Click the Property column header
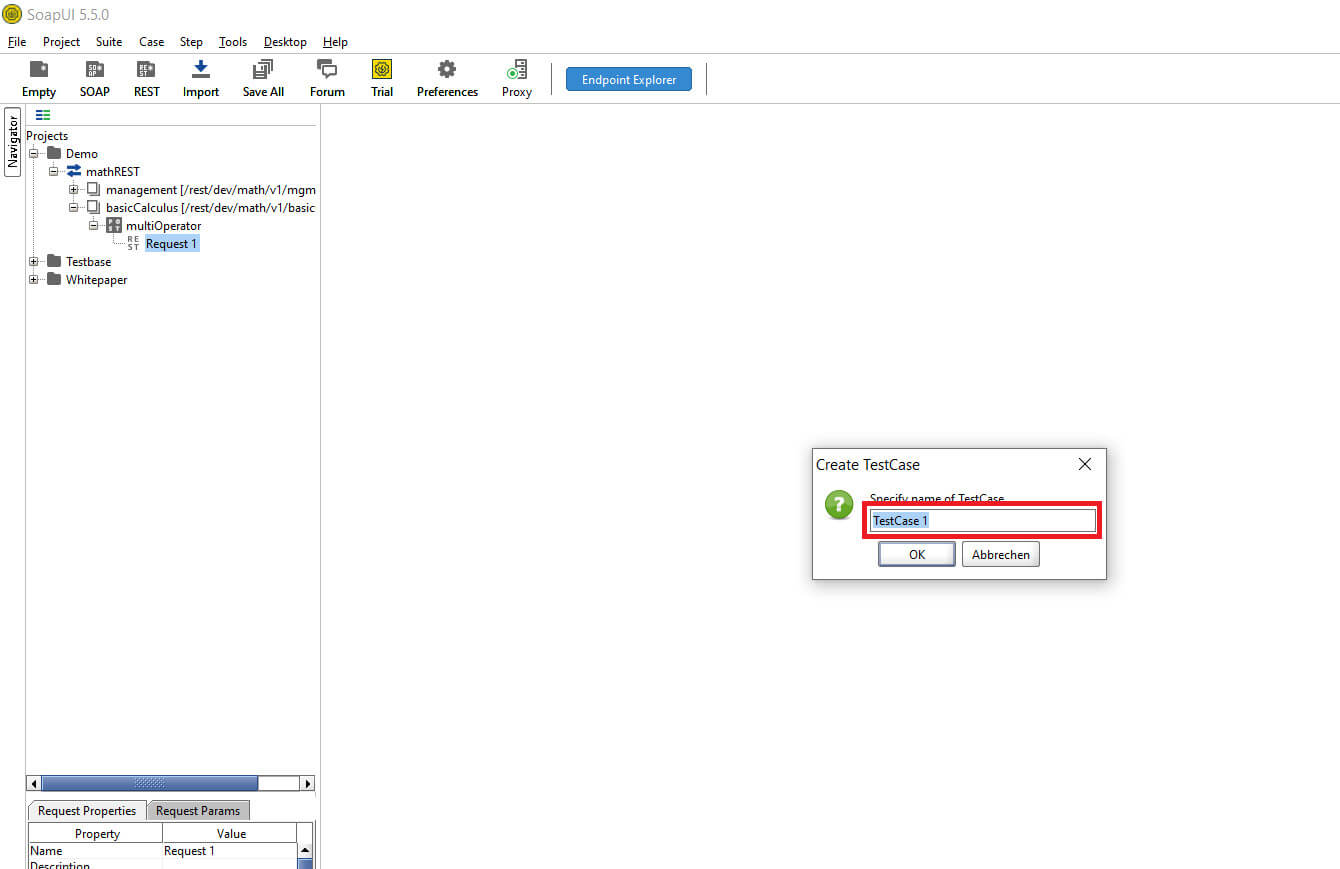This screenshot has width=1340, height=869. [97, 833]
